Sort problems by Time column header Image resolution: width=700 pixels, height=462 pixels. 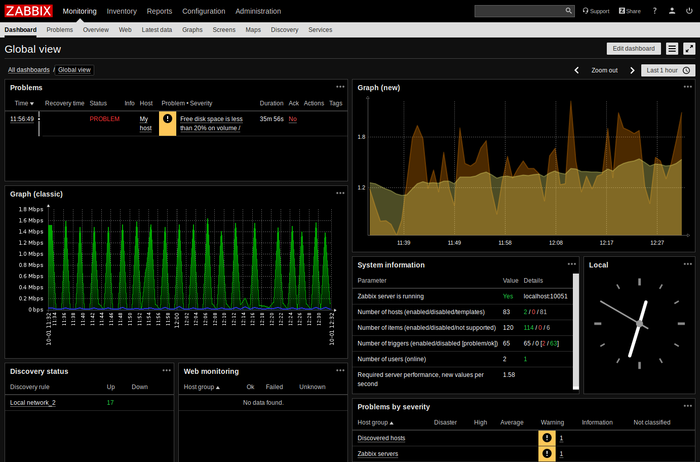pyautogui.click(x=24, y=103)
